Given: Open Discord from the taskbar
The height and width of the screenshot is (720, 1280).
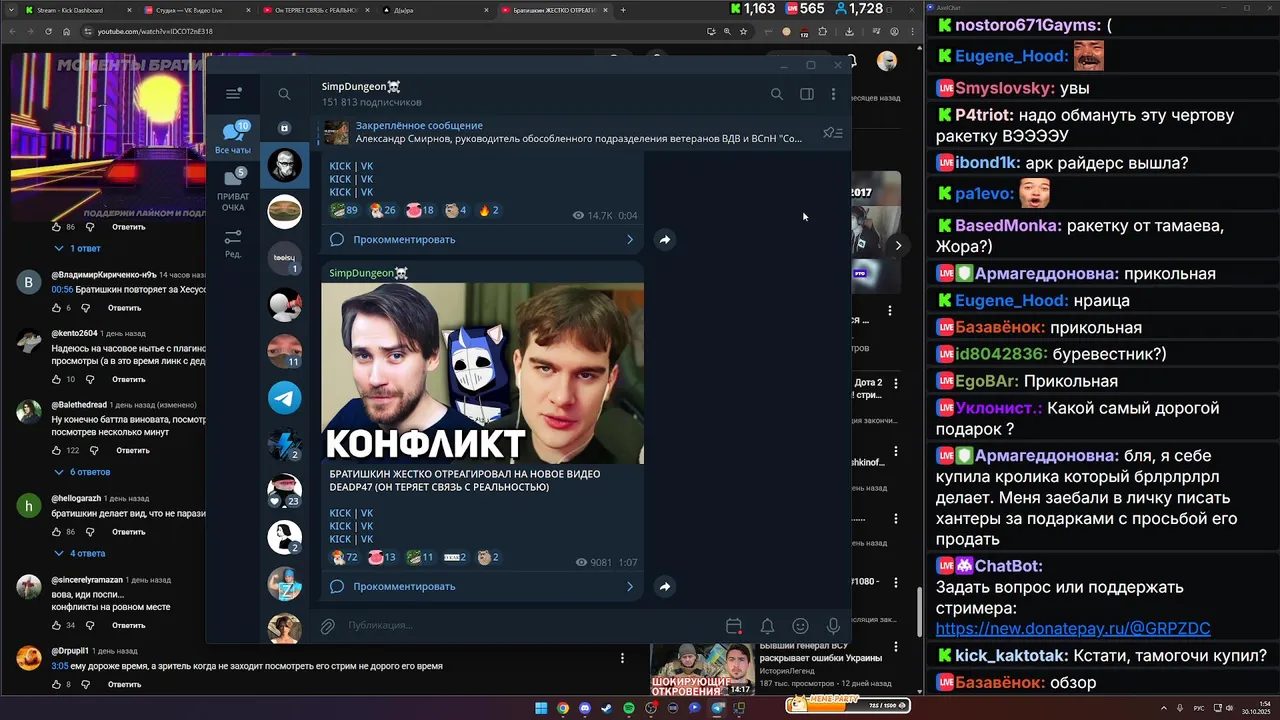Looking at the screenshot, I should pos(585,708).
